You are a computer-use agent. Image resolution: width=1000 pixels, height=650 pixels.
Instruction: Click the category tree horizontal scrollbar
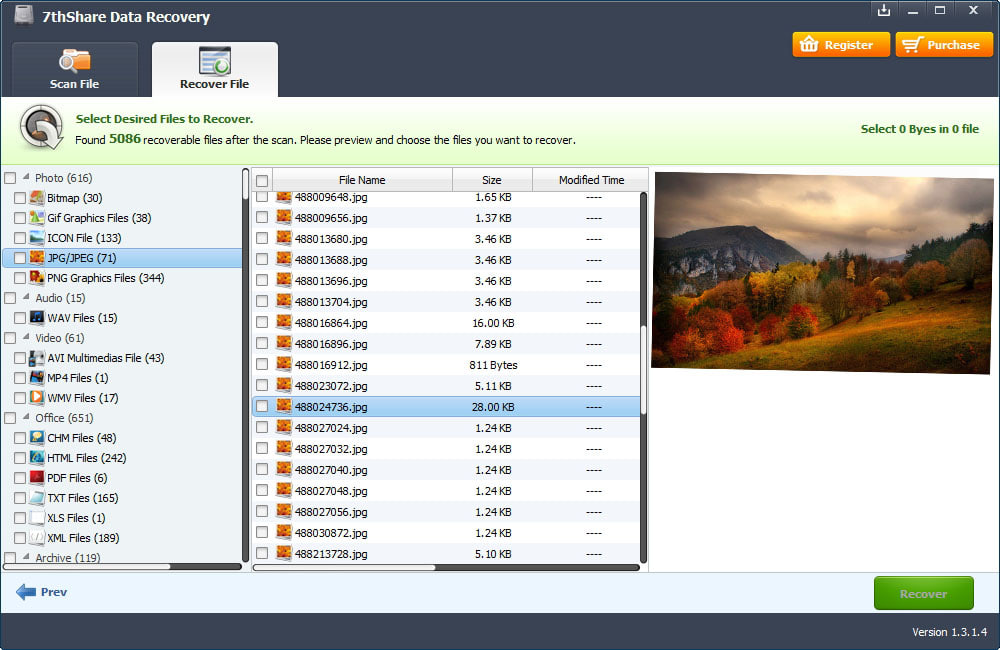pyautogui.click(x=122, y=566)
